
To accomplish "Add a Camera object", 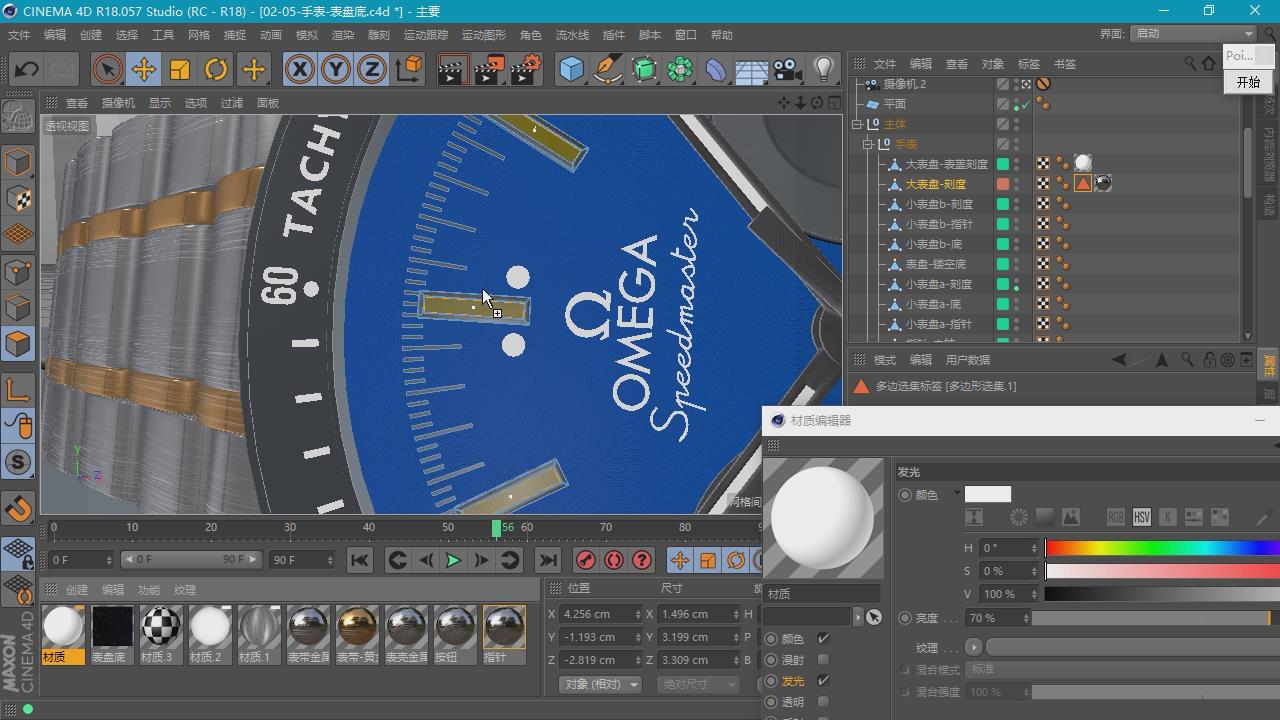I will tap(787, 69).
